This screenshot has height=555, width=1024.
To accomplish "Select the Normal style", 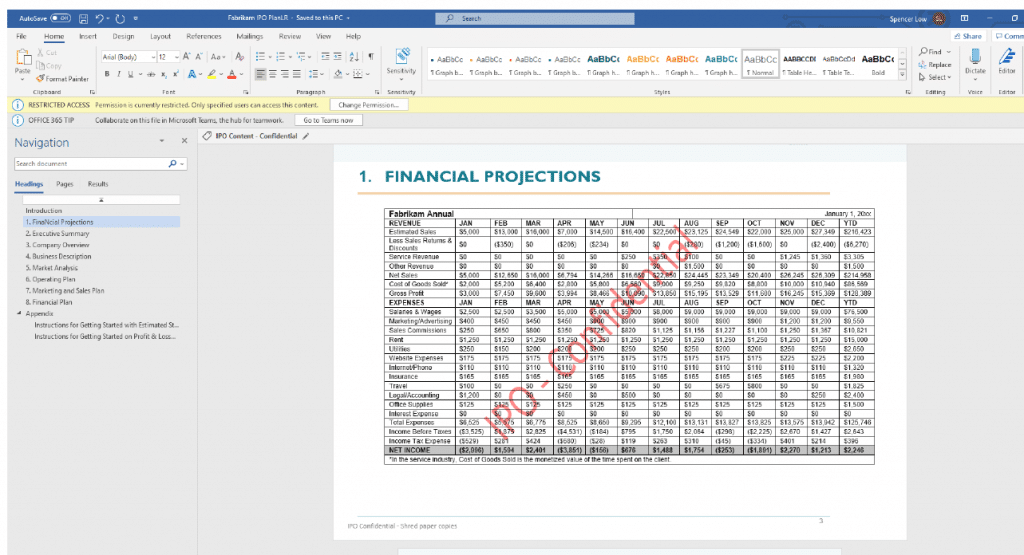I will (760, 64).
